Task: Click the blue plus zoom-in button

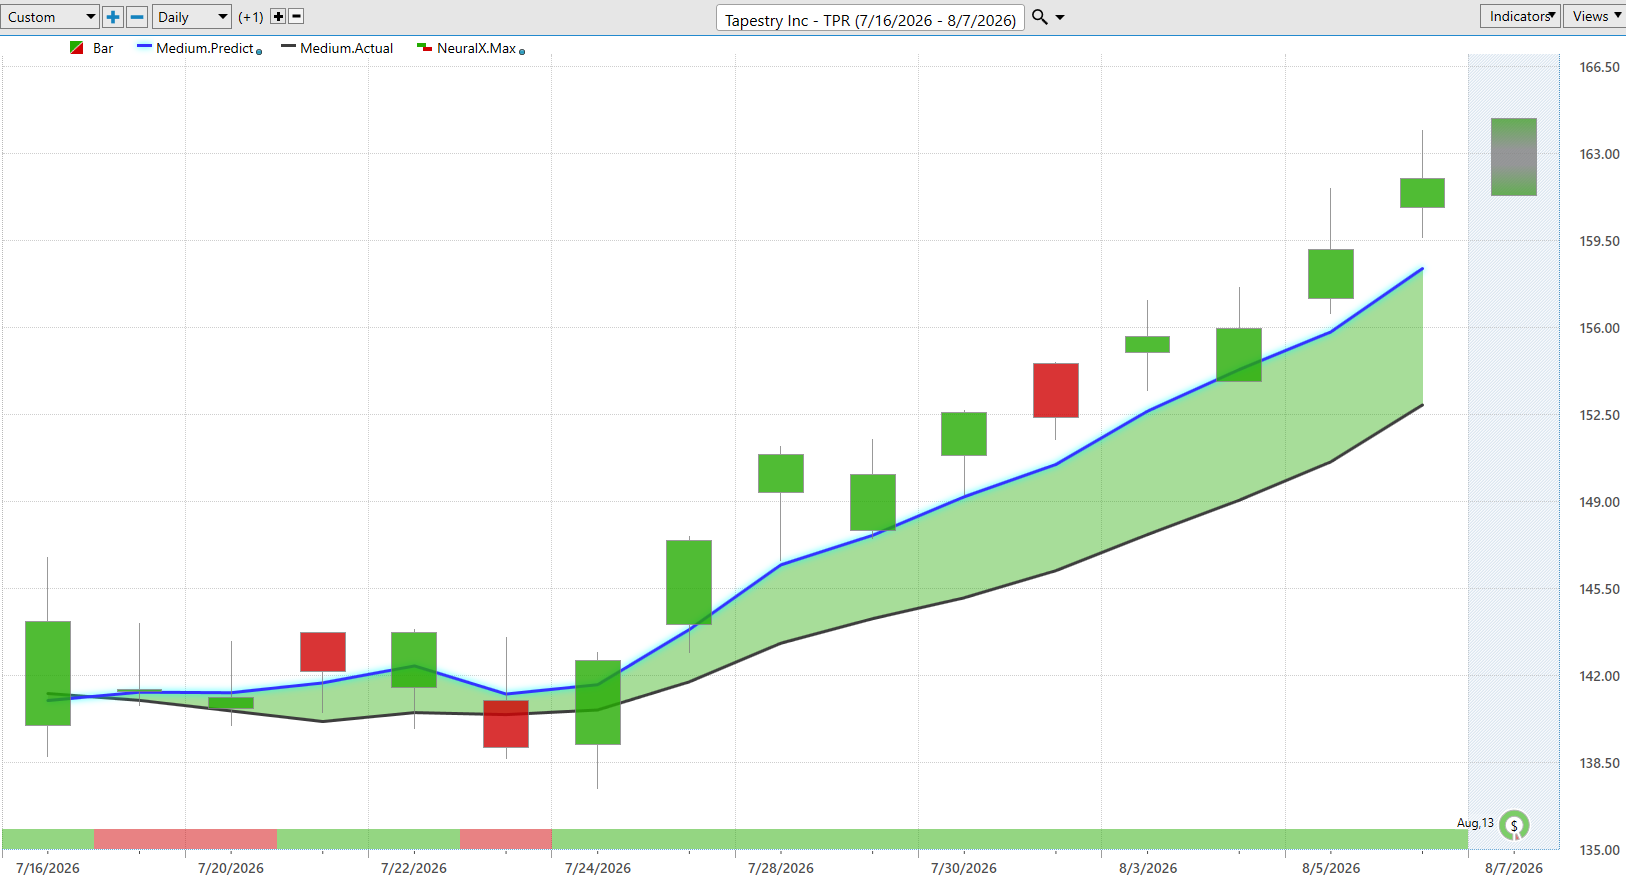Action: (113, 17)
